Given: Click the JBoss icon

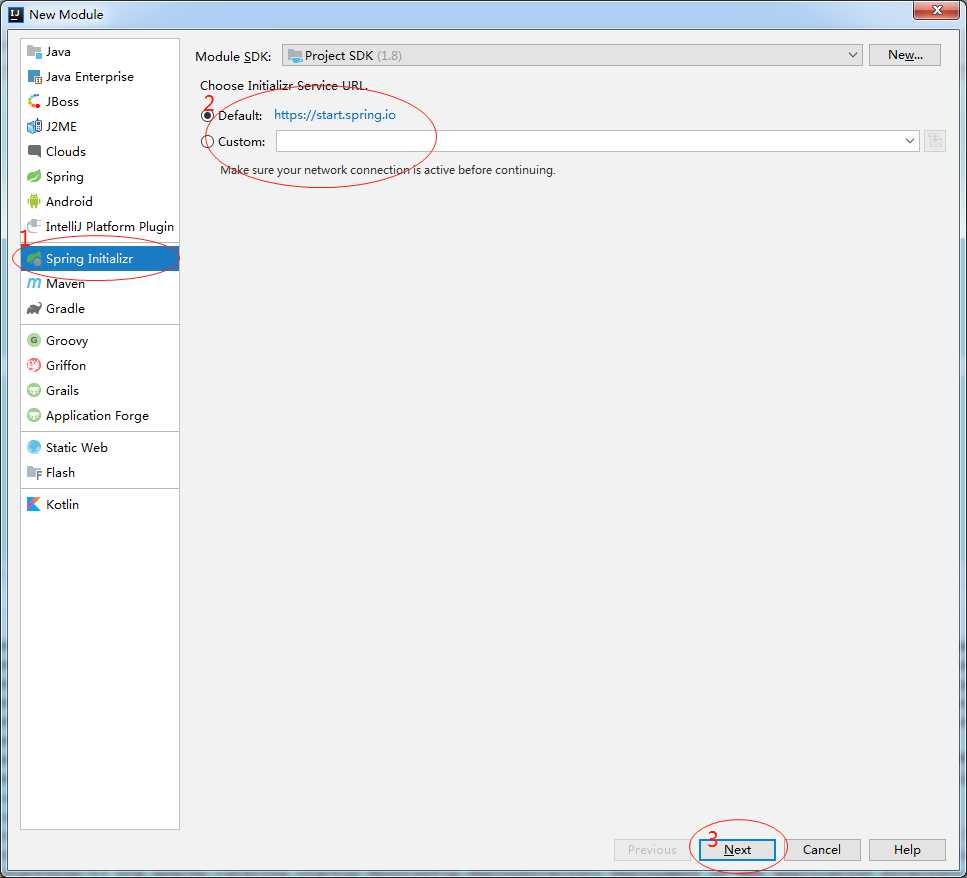Looking at the screenshot, I should point(34,101).
